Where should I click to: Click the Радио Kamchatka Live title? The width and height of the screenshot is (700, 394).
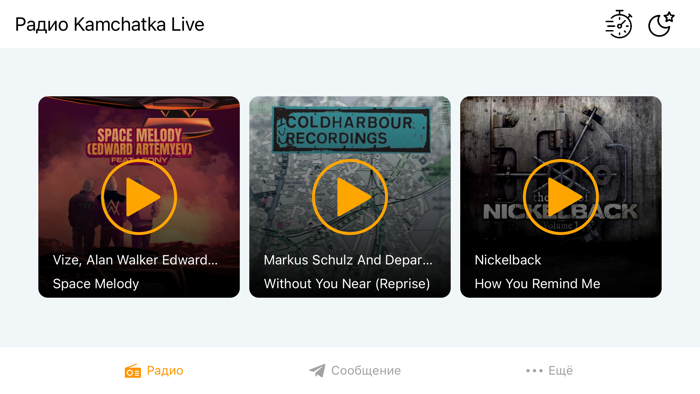[109, 25]
